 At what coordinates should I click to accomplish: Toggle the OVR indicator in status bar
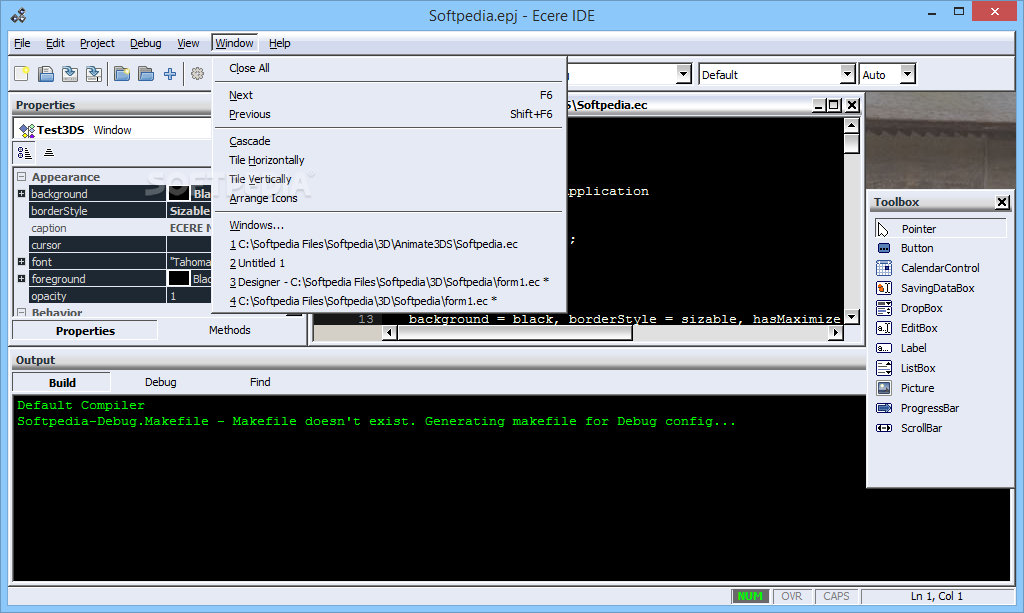[792, 596]
